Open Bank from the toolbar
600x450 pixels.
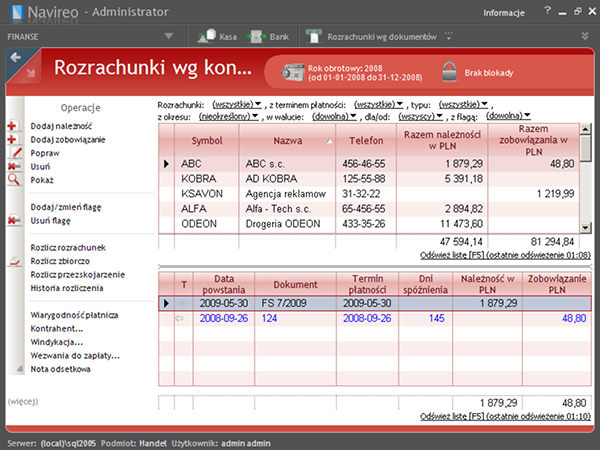(268, 36)
